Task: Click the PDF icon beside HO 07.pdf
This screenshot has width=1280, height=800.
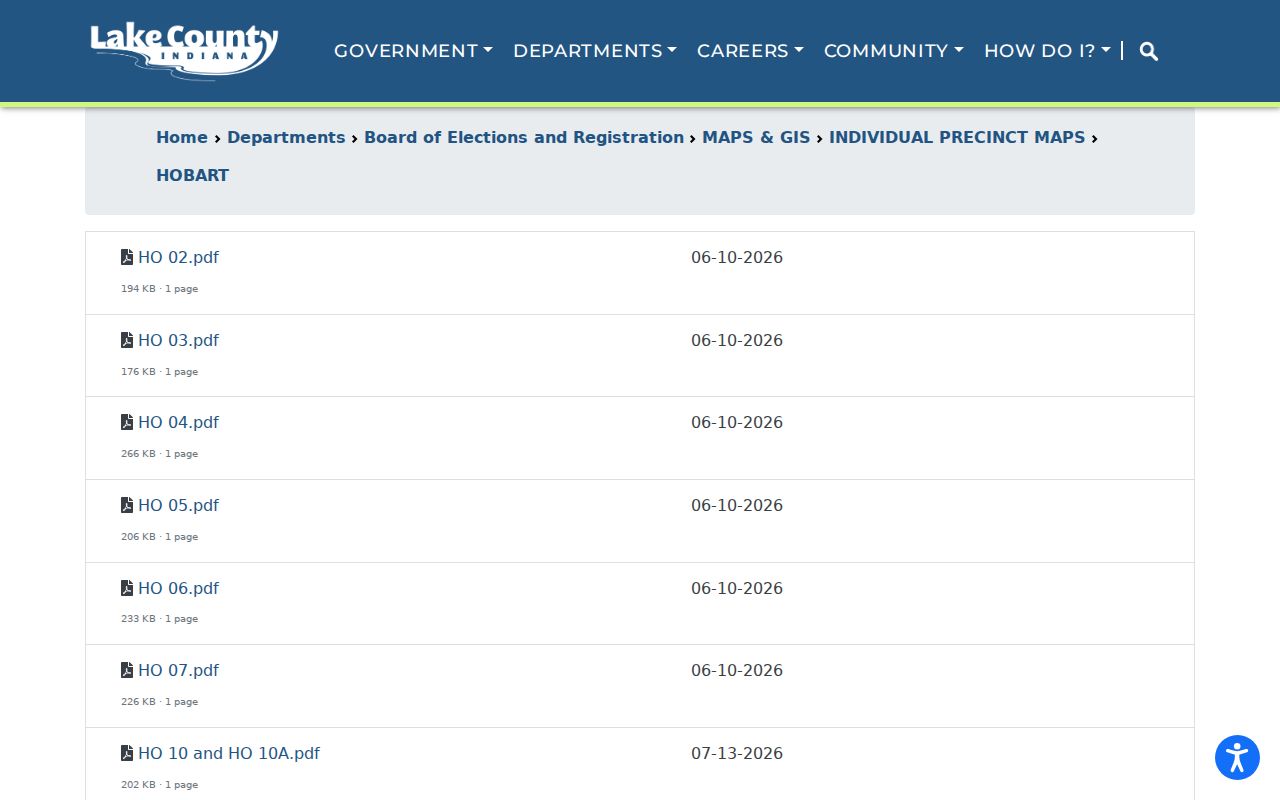Action: click(127, 670)
